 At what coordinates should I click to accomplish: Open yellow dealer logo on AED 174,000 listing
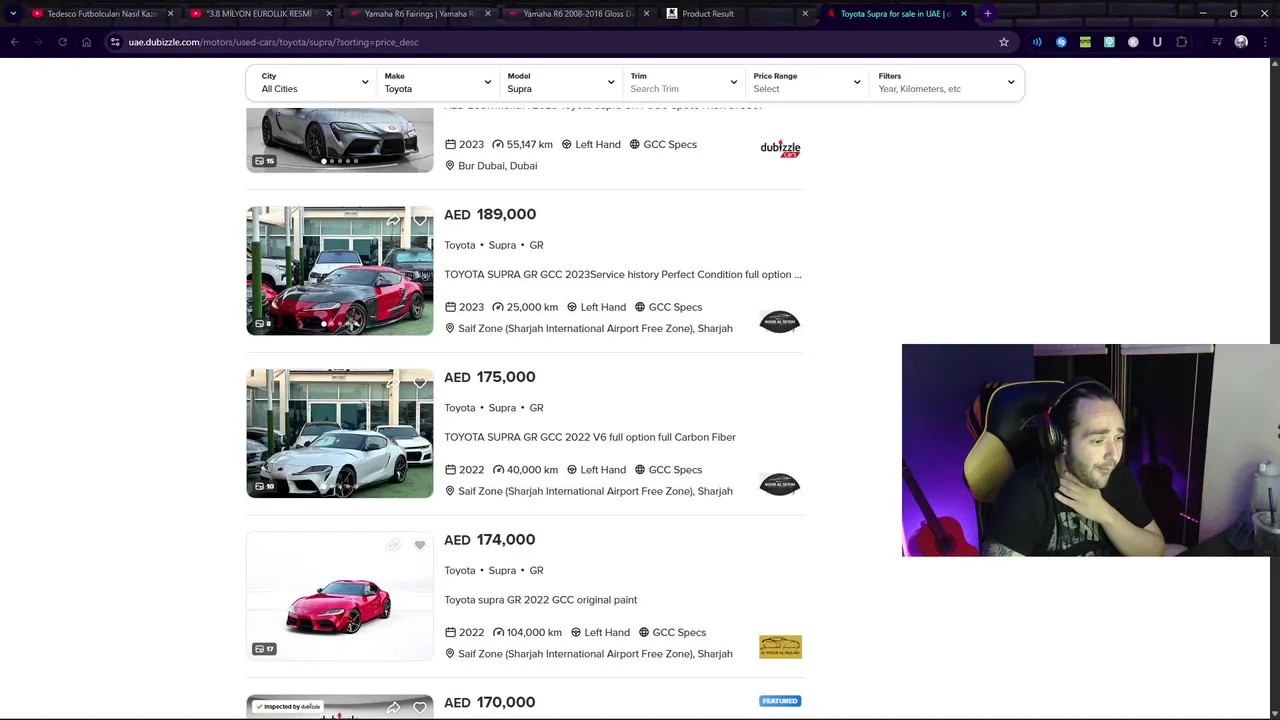(780, 647)
